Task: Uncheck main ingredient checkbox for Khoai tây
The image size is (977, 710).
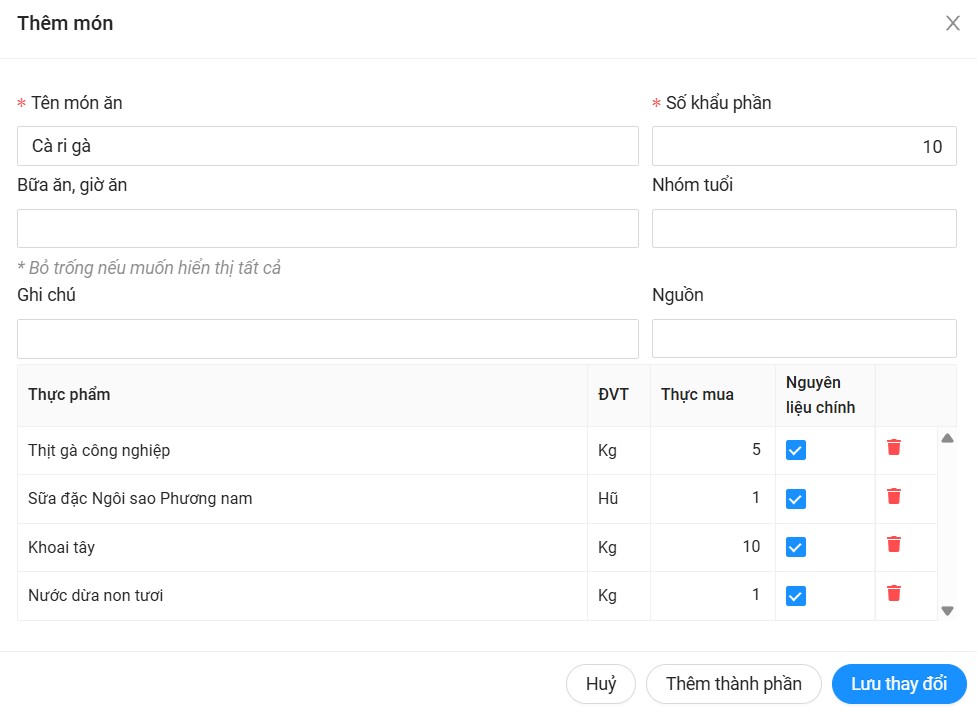Action: pos(796,547)
